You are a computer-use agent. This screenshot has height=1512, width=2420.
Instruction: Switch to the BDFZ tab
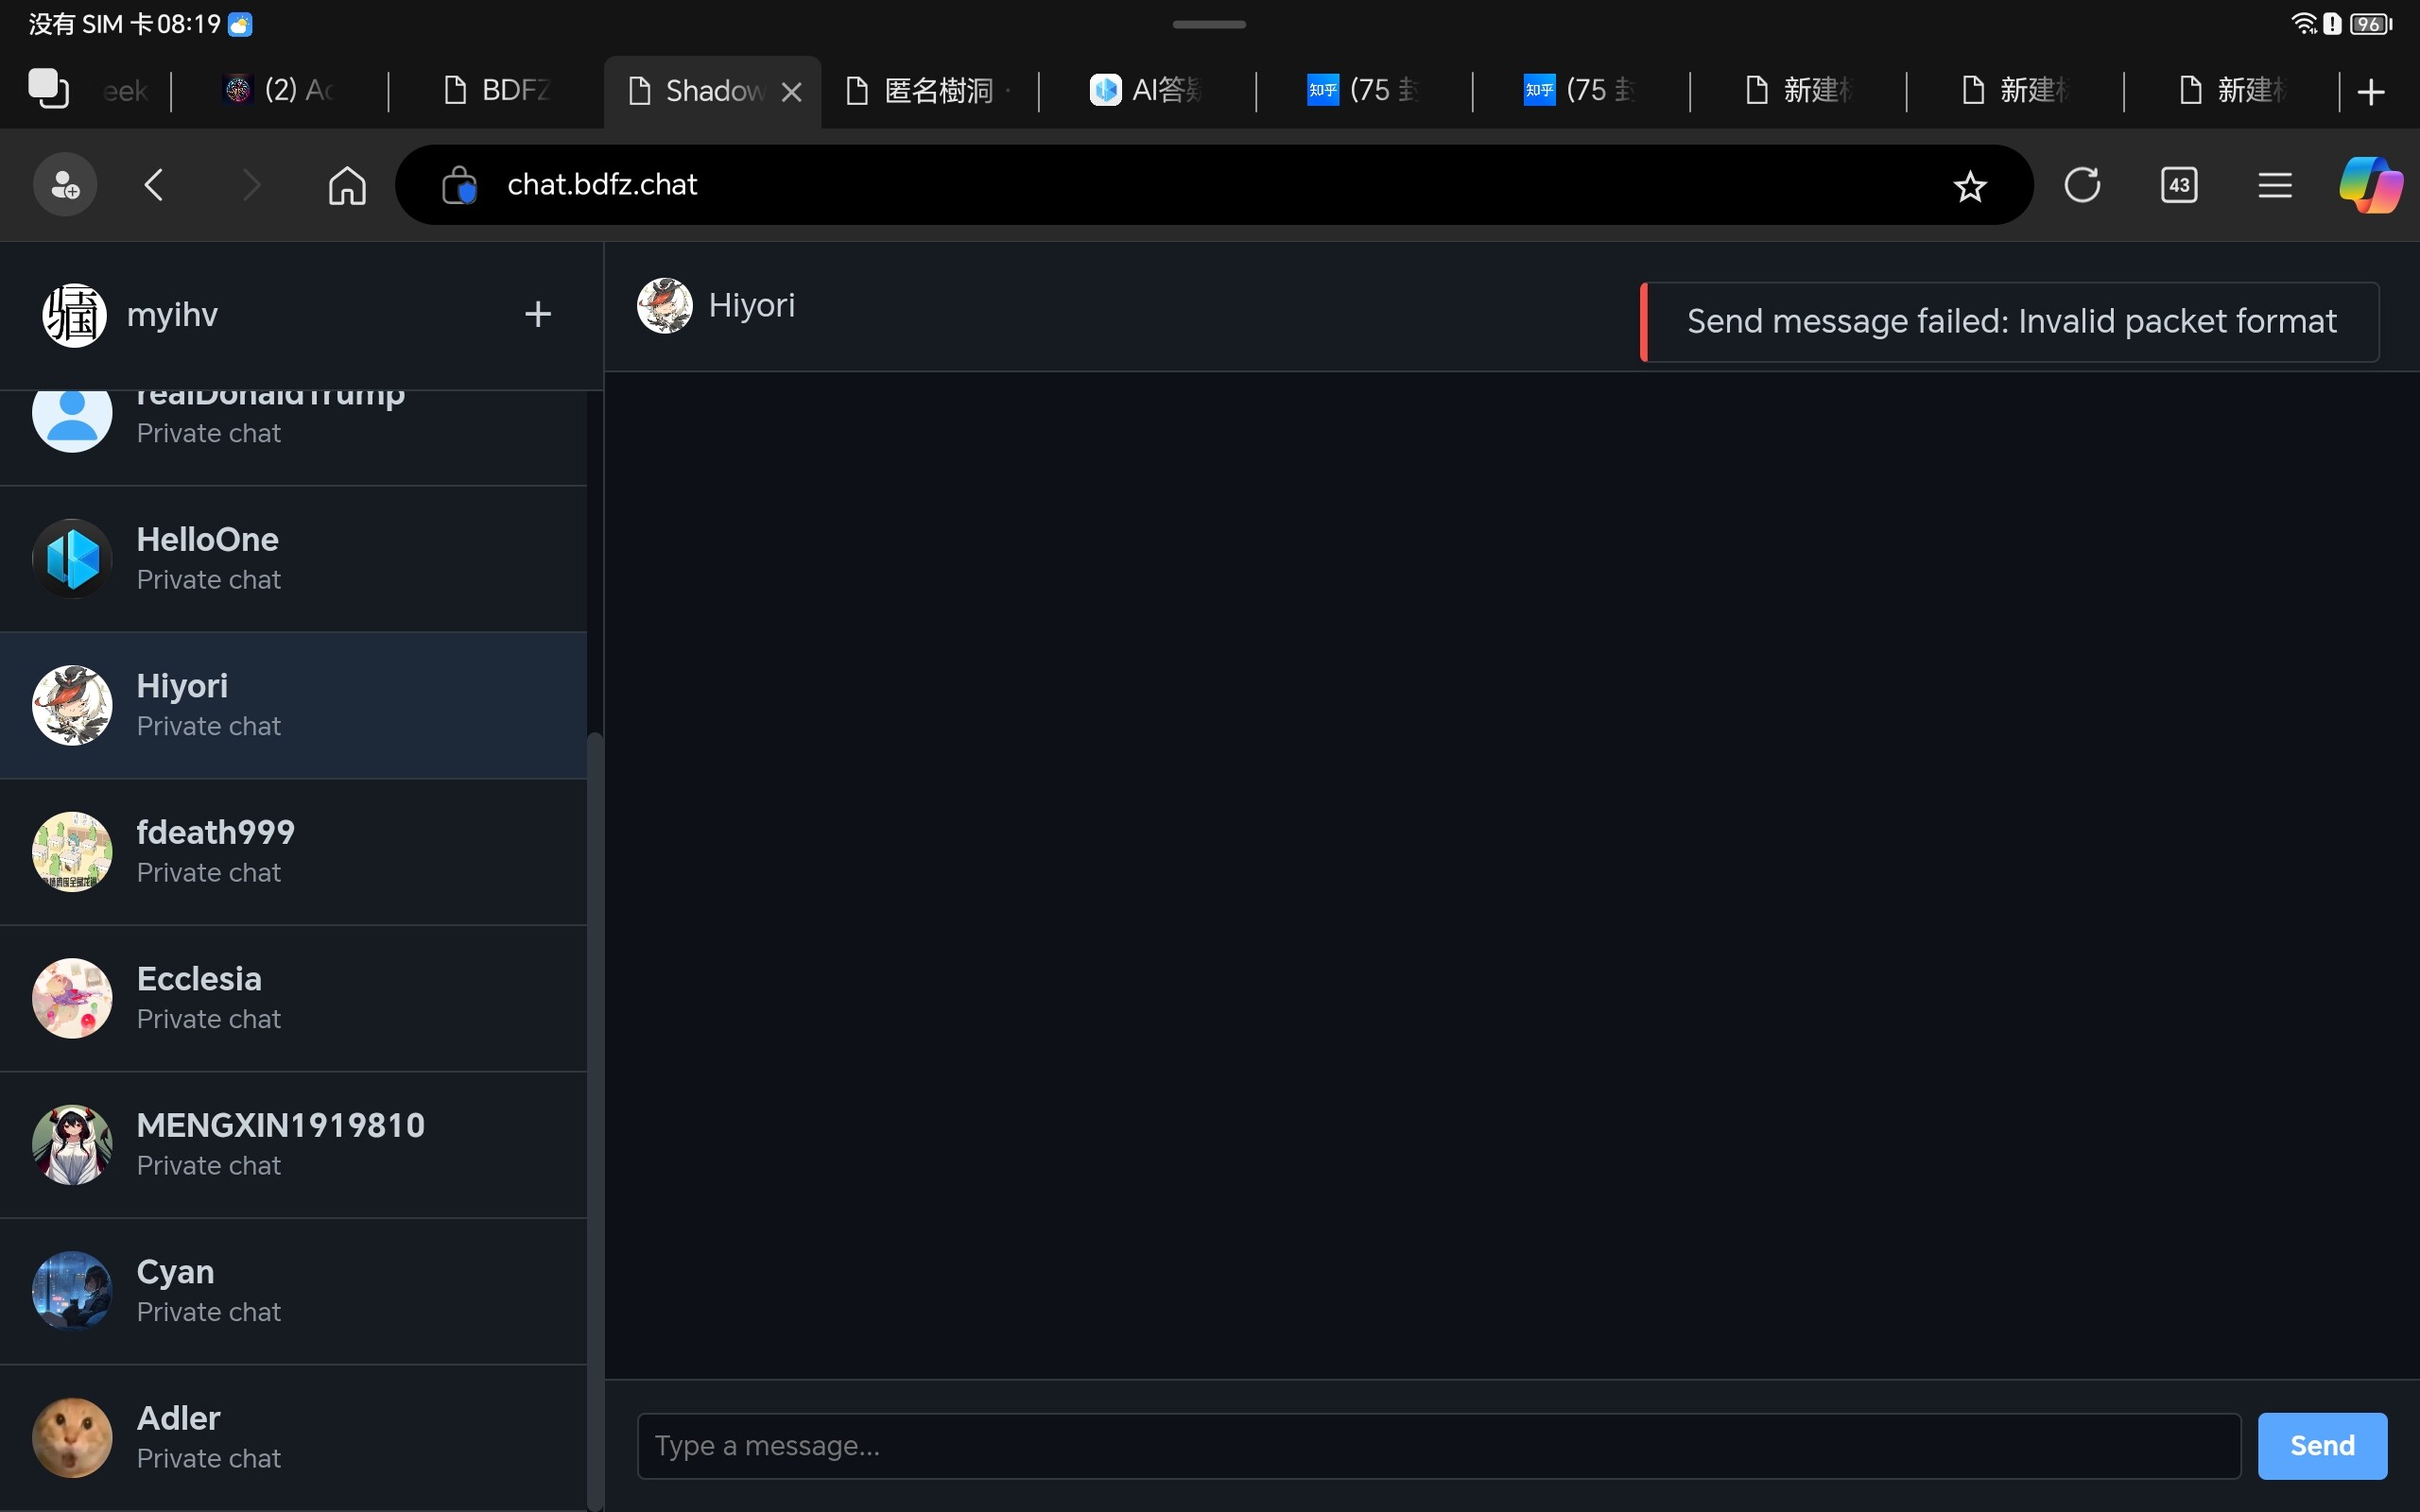coord(498,91)
